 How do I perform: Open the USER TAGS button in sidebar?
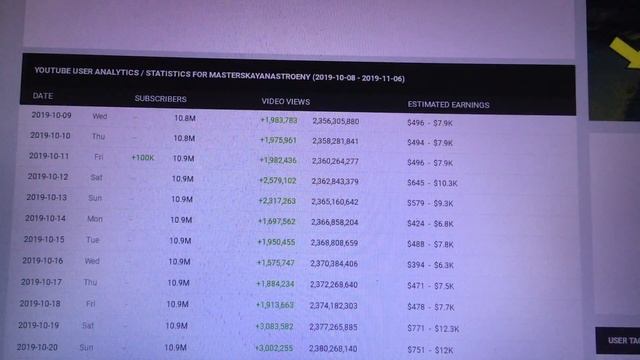(x=618, y=340)
